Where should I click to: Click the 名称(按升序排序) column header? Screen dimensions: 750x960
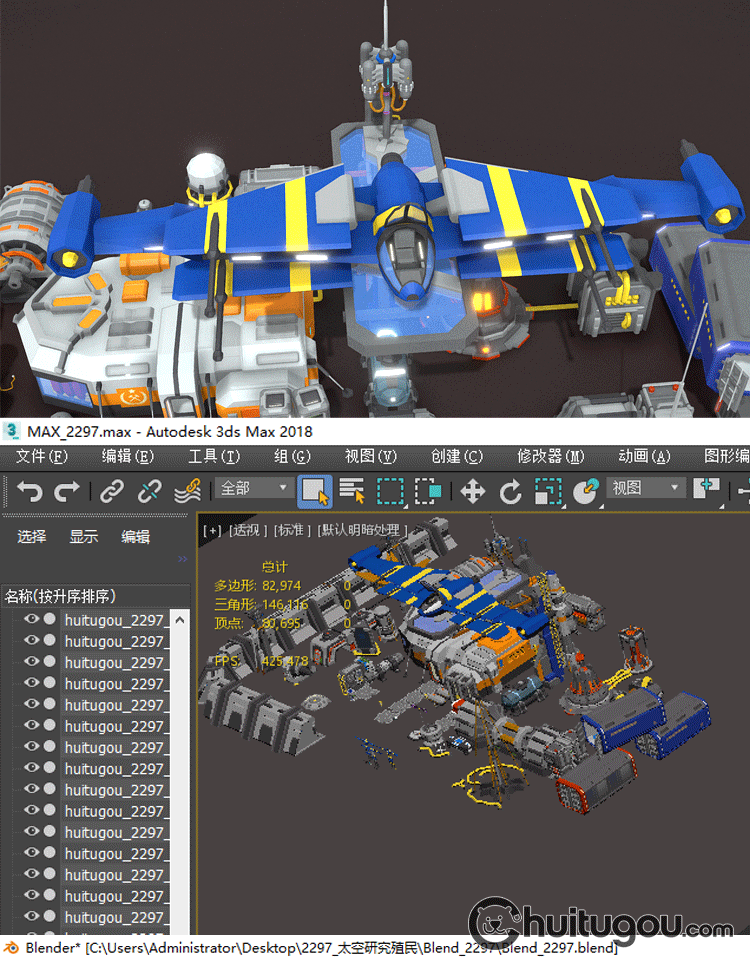pos(60,596)
